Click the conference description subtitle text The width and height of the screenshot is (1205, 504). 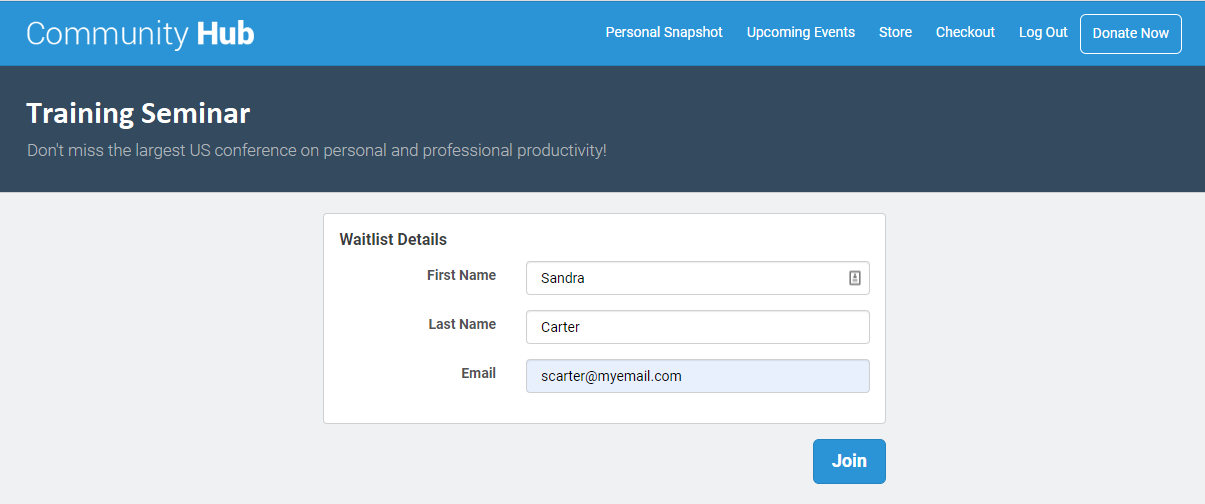pyautogui.click(x=316, y=151)
